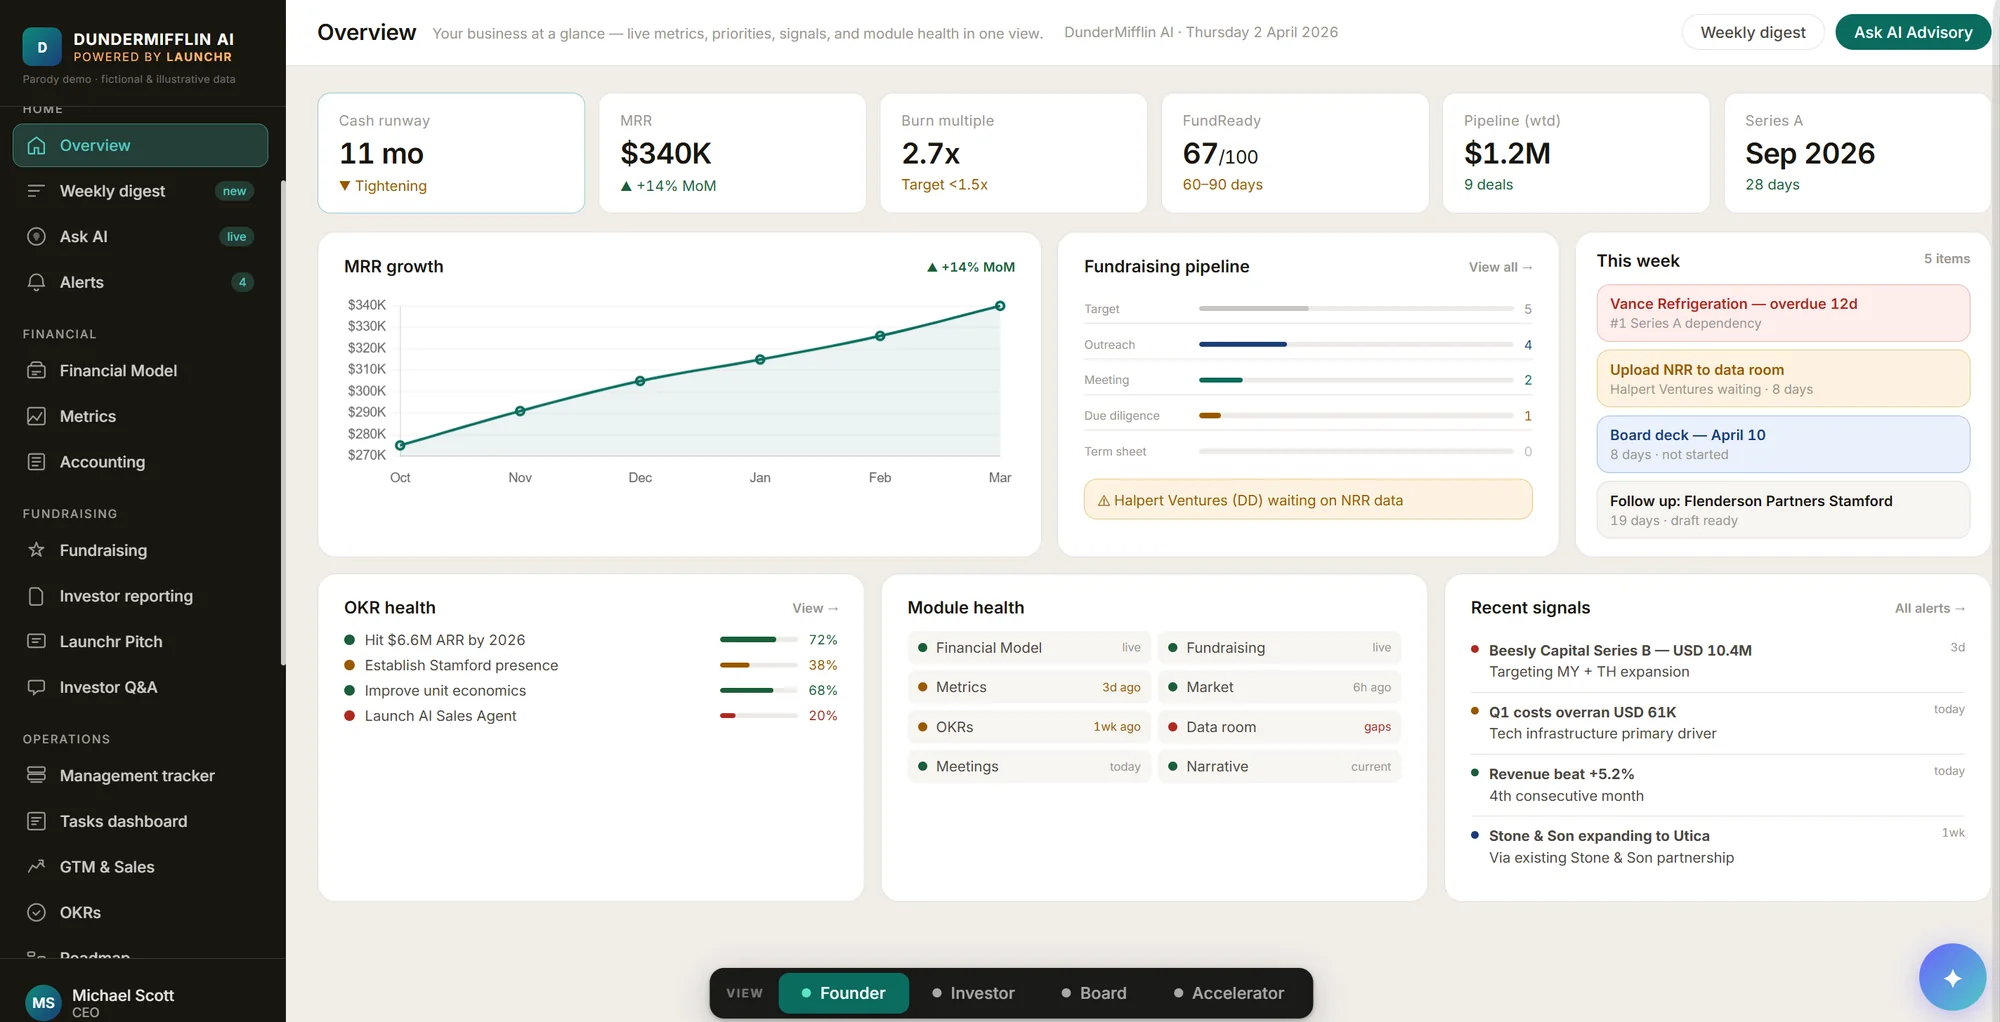Click View link in OKR health
2000x1022 pixels.
[815, 608]
